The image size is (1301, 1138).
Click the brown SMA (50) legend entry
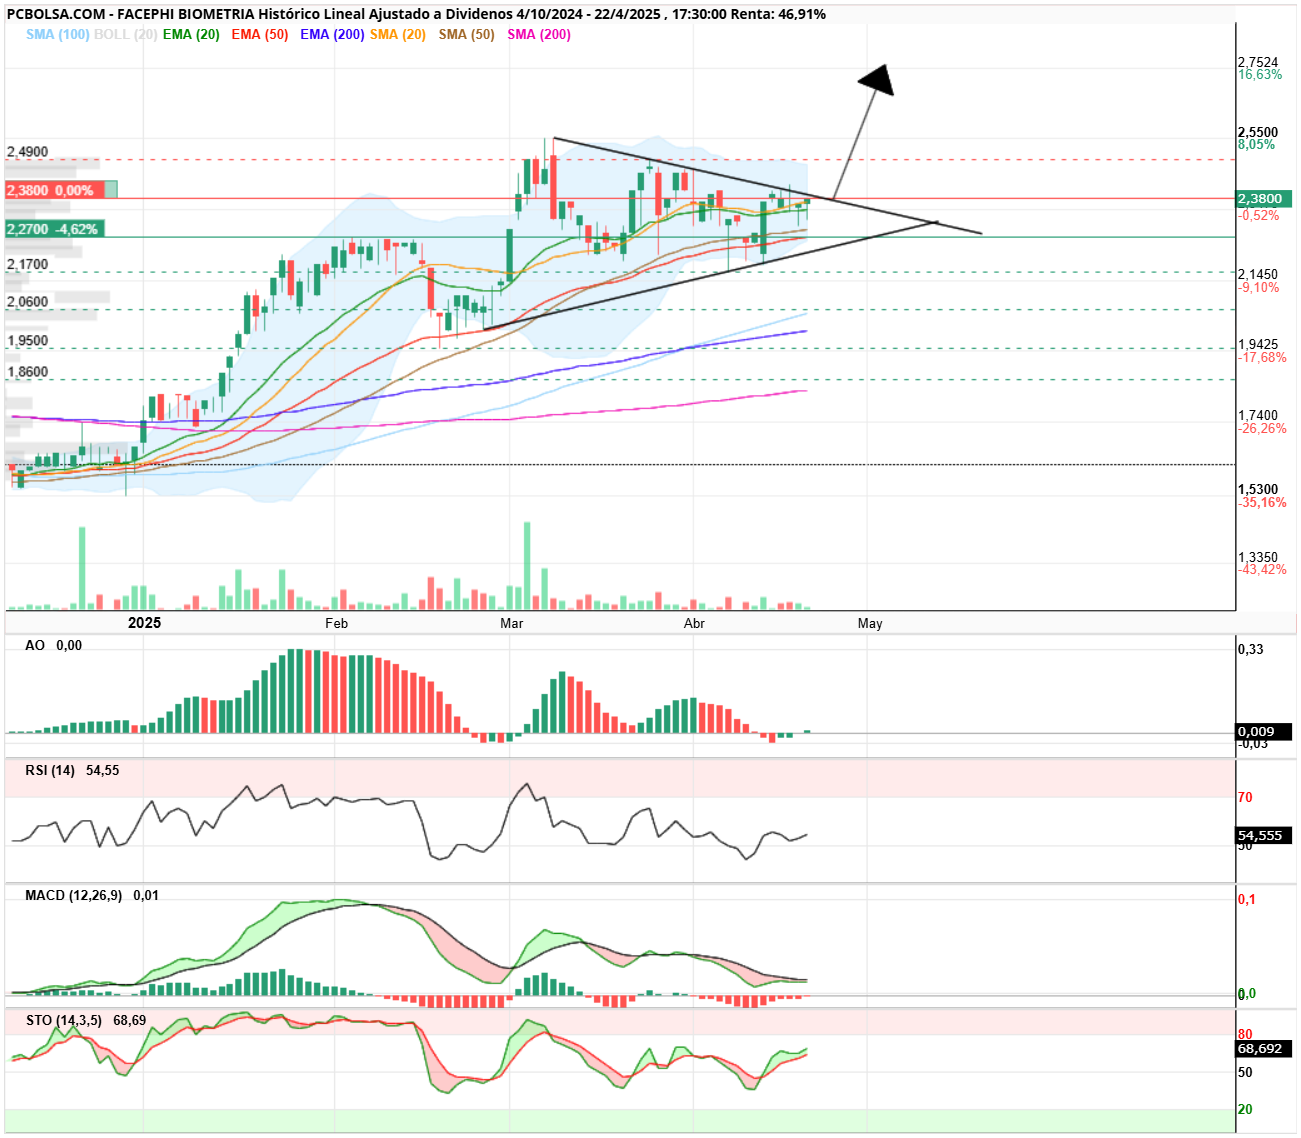(467, 34)
